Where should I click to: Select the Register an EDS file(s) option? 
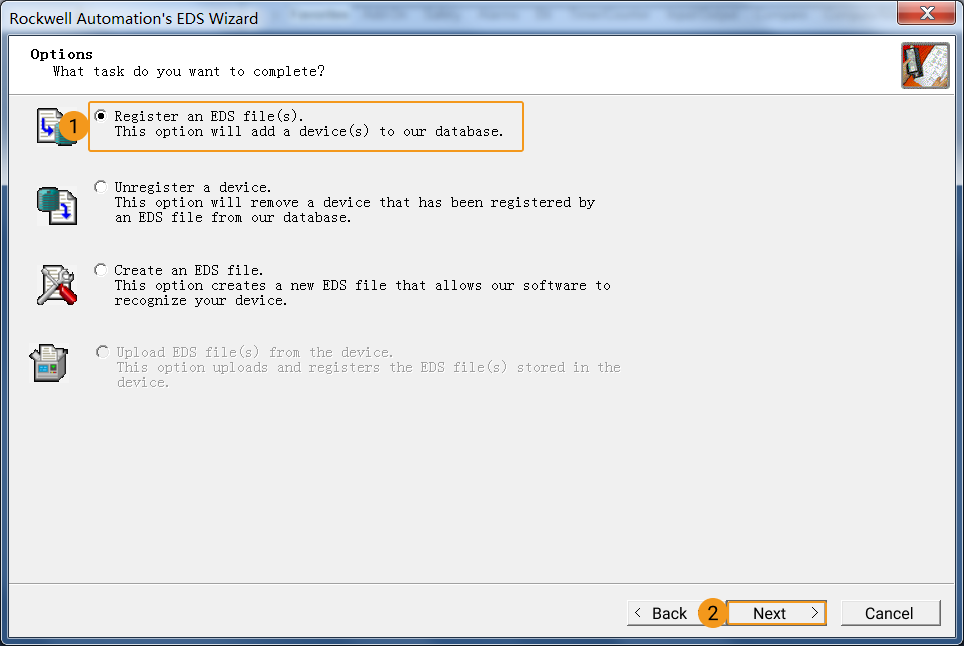[x=100, y=115]
